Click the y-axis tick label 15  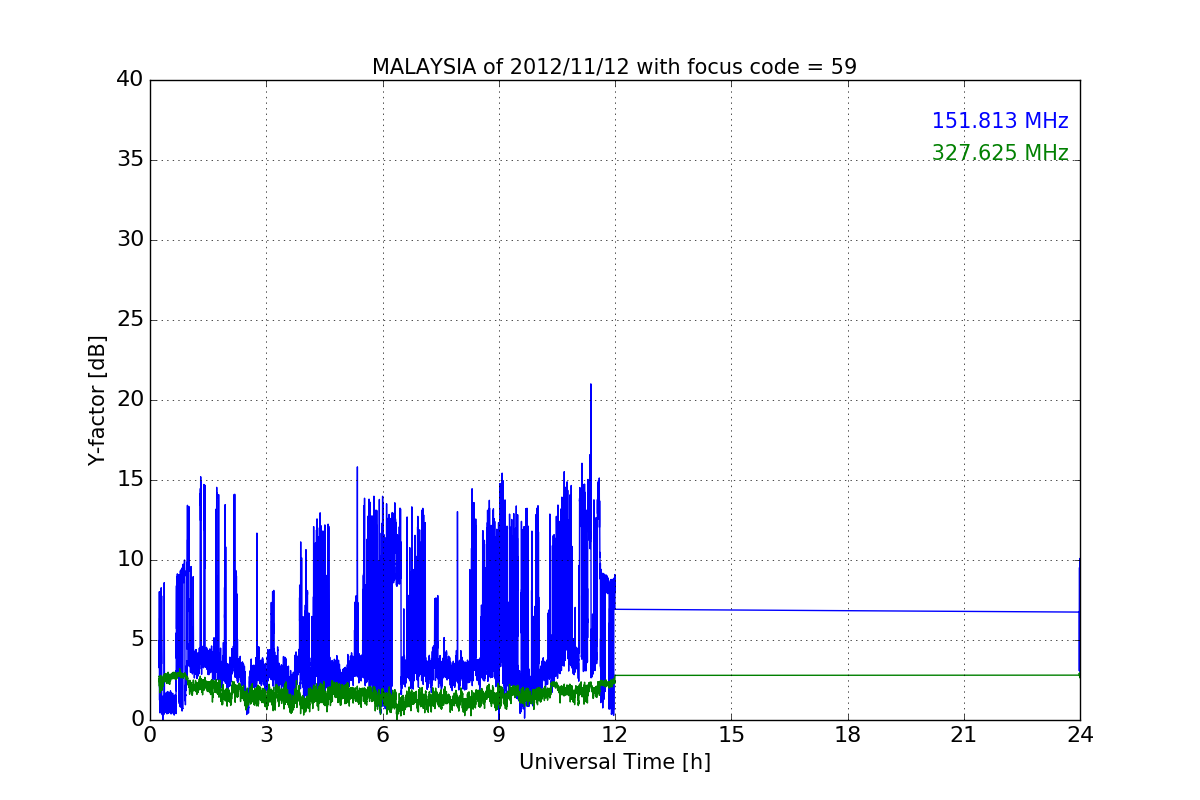click(x=130, y=480)
